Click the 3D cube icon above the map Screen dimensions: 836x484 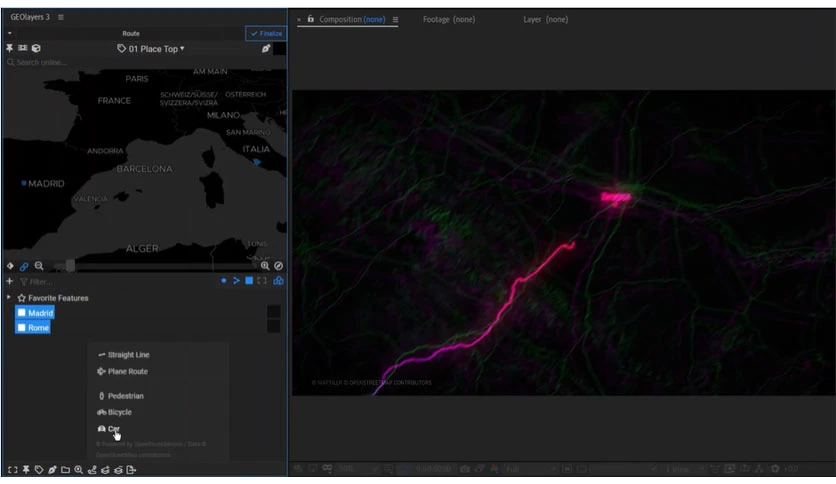tap(36, 48)
